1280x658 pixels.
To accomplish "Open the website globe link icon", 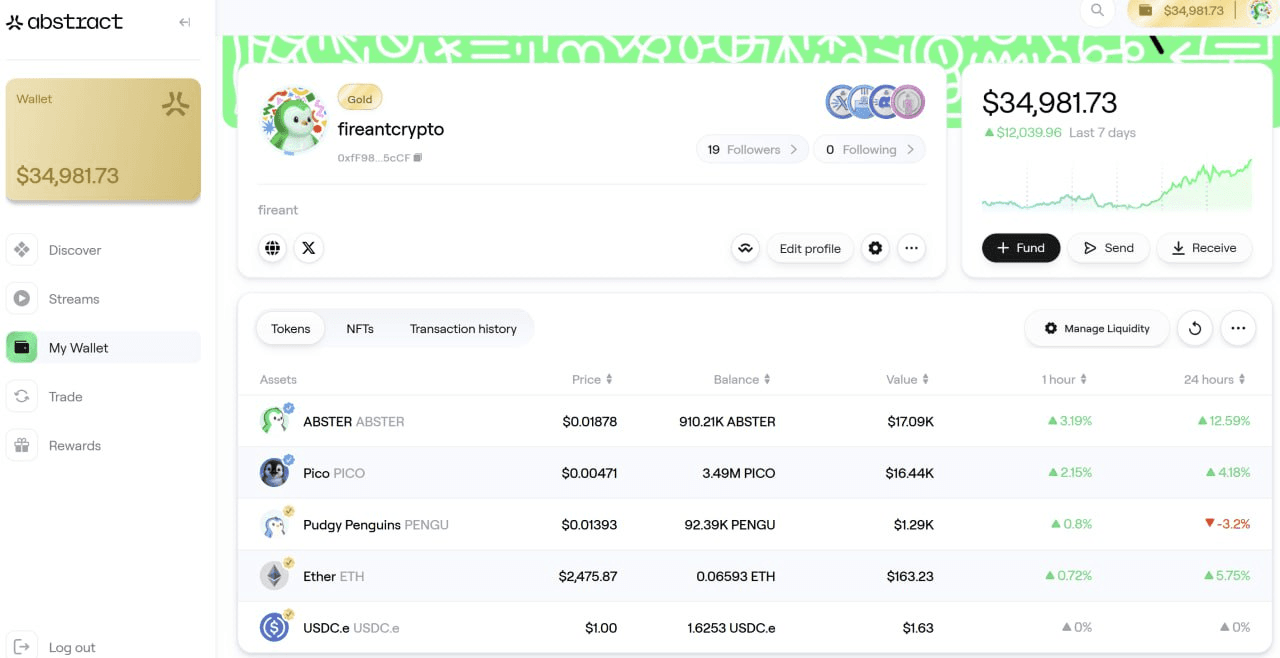I will point(273,248).
